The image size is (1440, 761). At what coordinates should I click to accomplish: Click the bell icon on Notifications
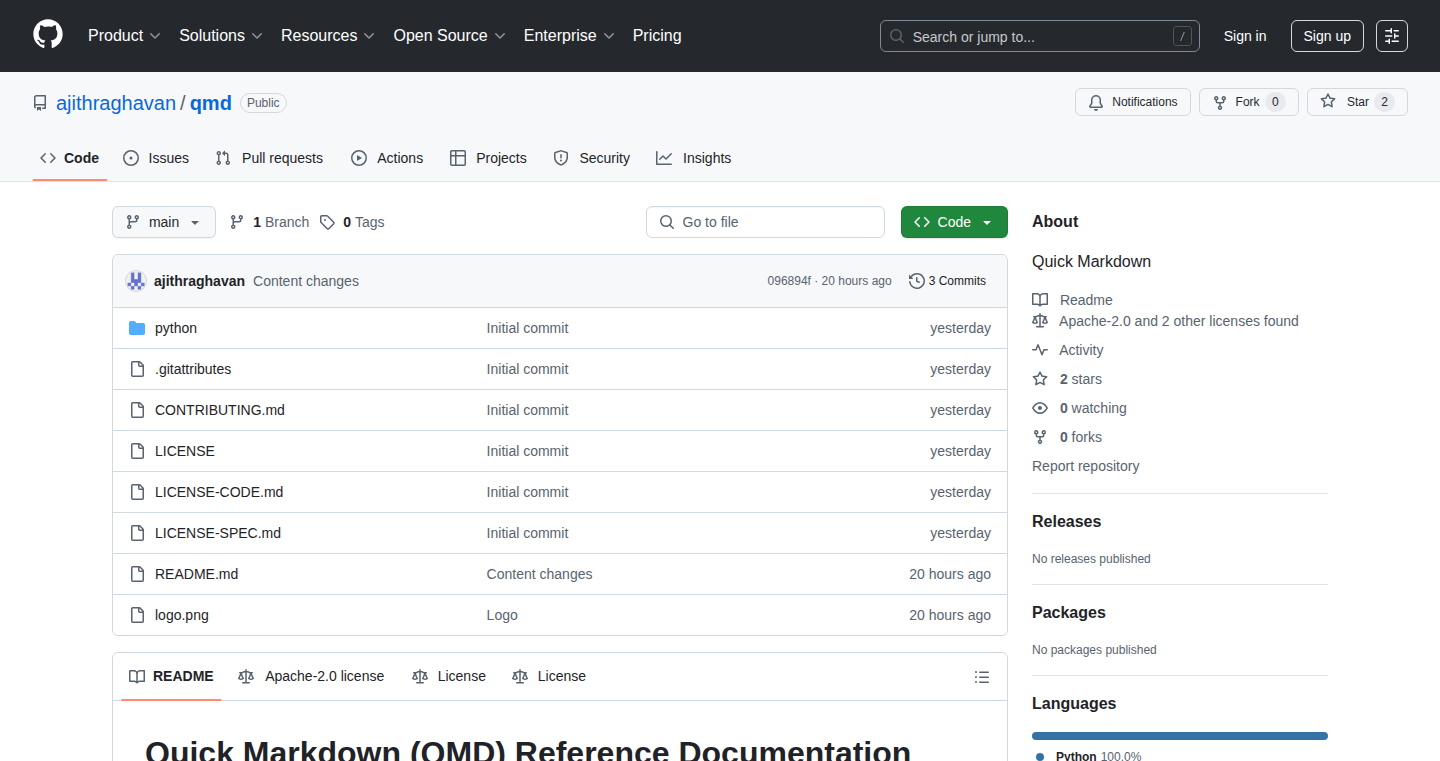point(1096,102)
